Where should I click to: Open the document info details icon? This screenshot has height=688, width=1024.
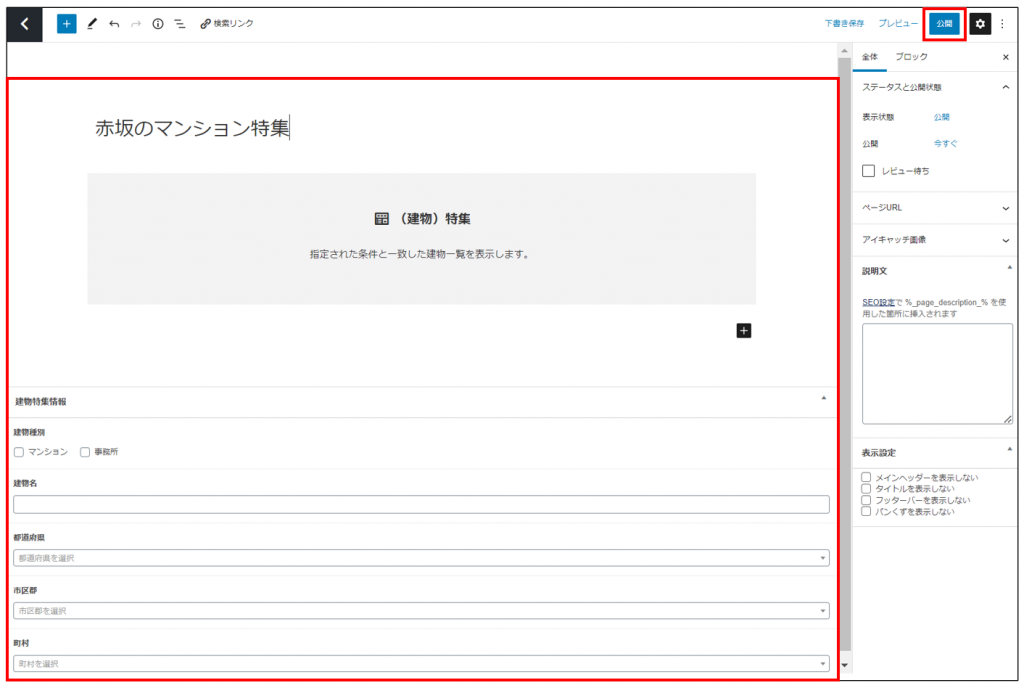[x=157, y=23]
